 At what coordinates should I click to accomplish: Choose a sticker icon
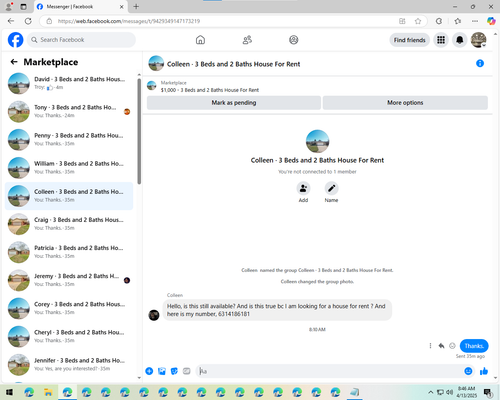(174, 371)
